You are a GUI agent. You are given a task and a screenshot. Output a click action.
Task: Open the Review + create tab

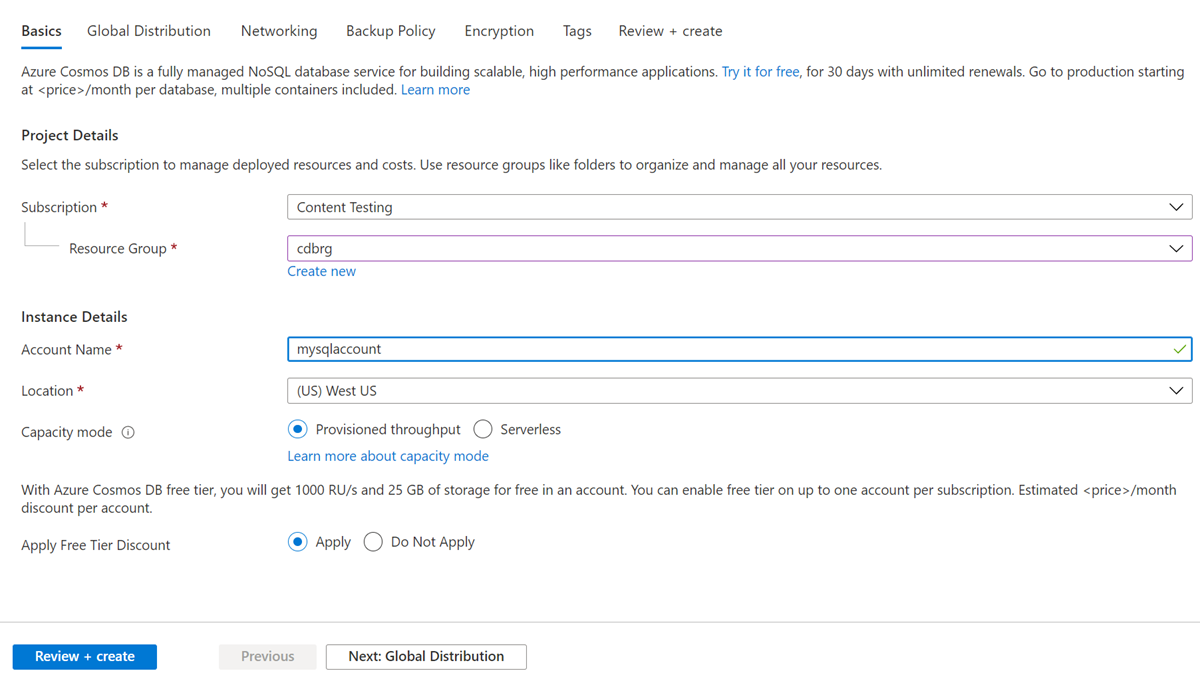pyautogui.click(x=670, y=31)
